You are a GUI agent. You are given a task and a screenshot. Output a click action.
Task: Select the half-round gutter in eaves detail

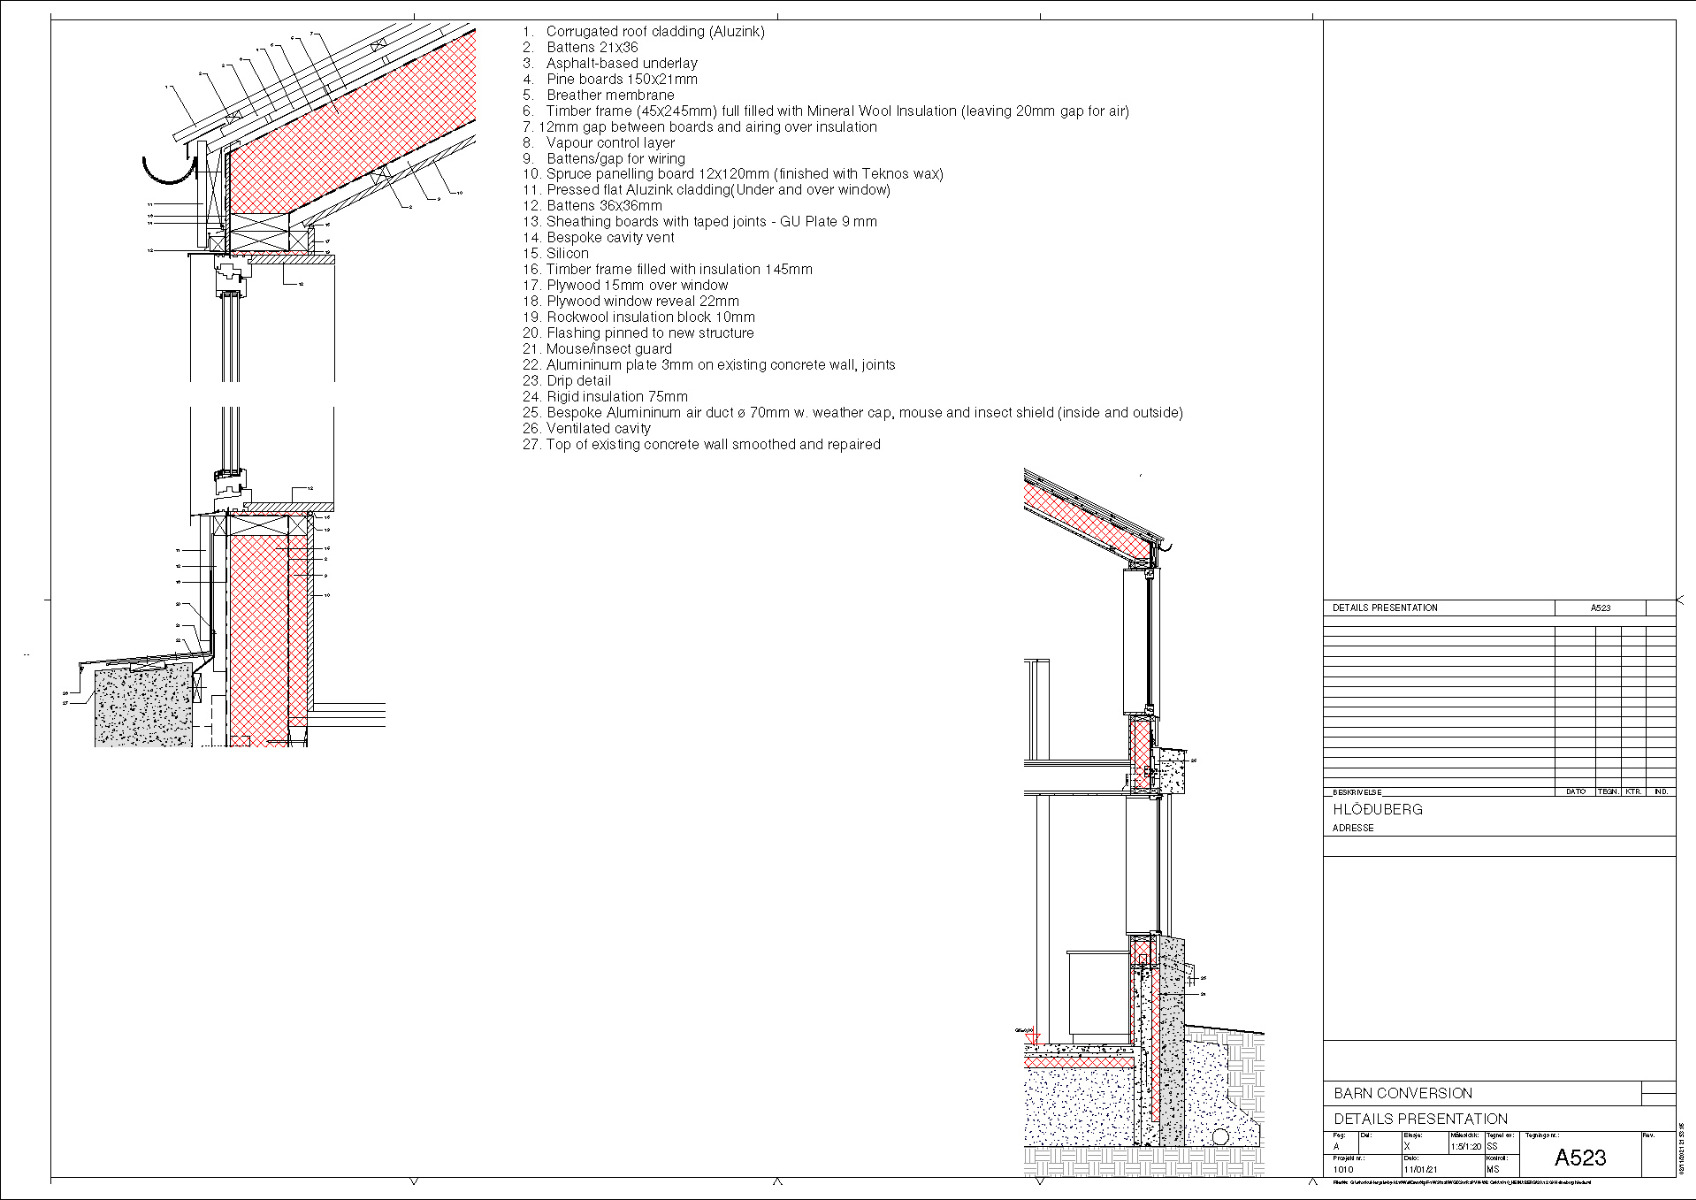click(169, 171)
